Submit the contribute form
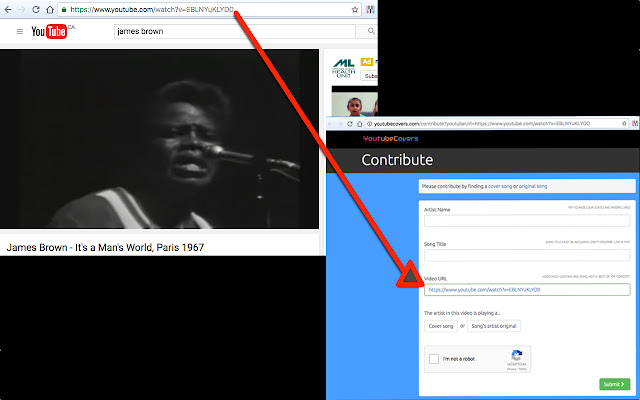The image size is (640, 400). pyautogui.click(x=614, y=384)
